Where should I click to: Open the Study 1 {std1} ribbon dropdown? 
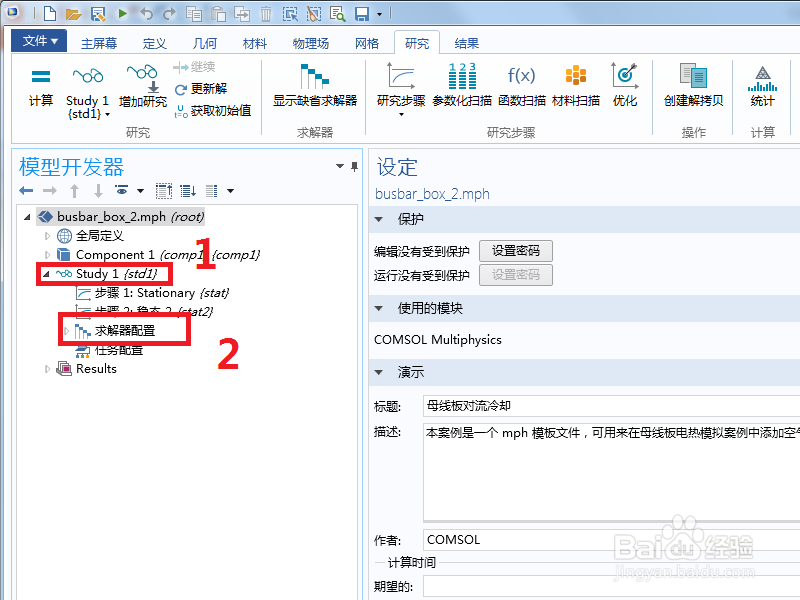tap(87, 92)
